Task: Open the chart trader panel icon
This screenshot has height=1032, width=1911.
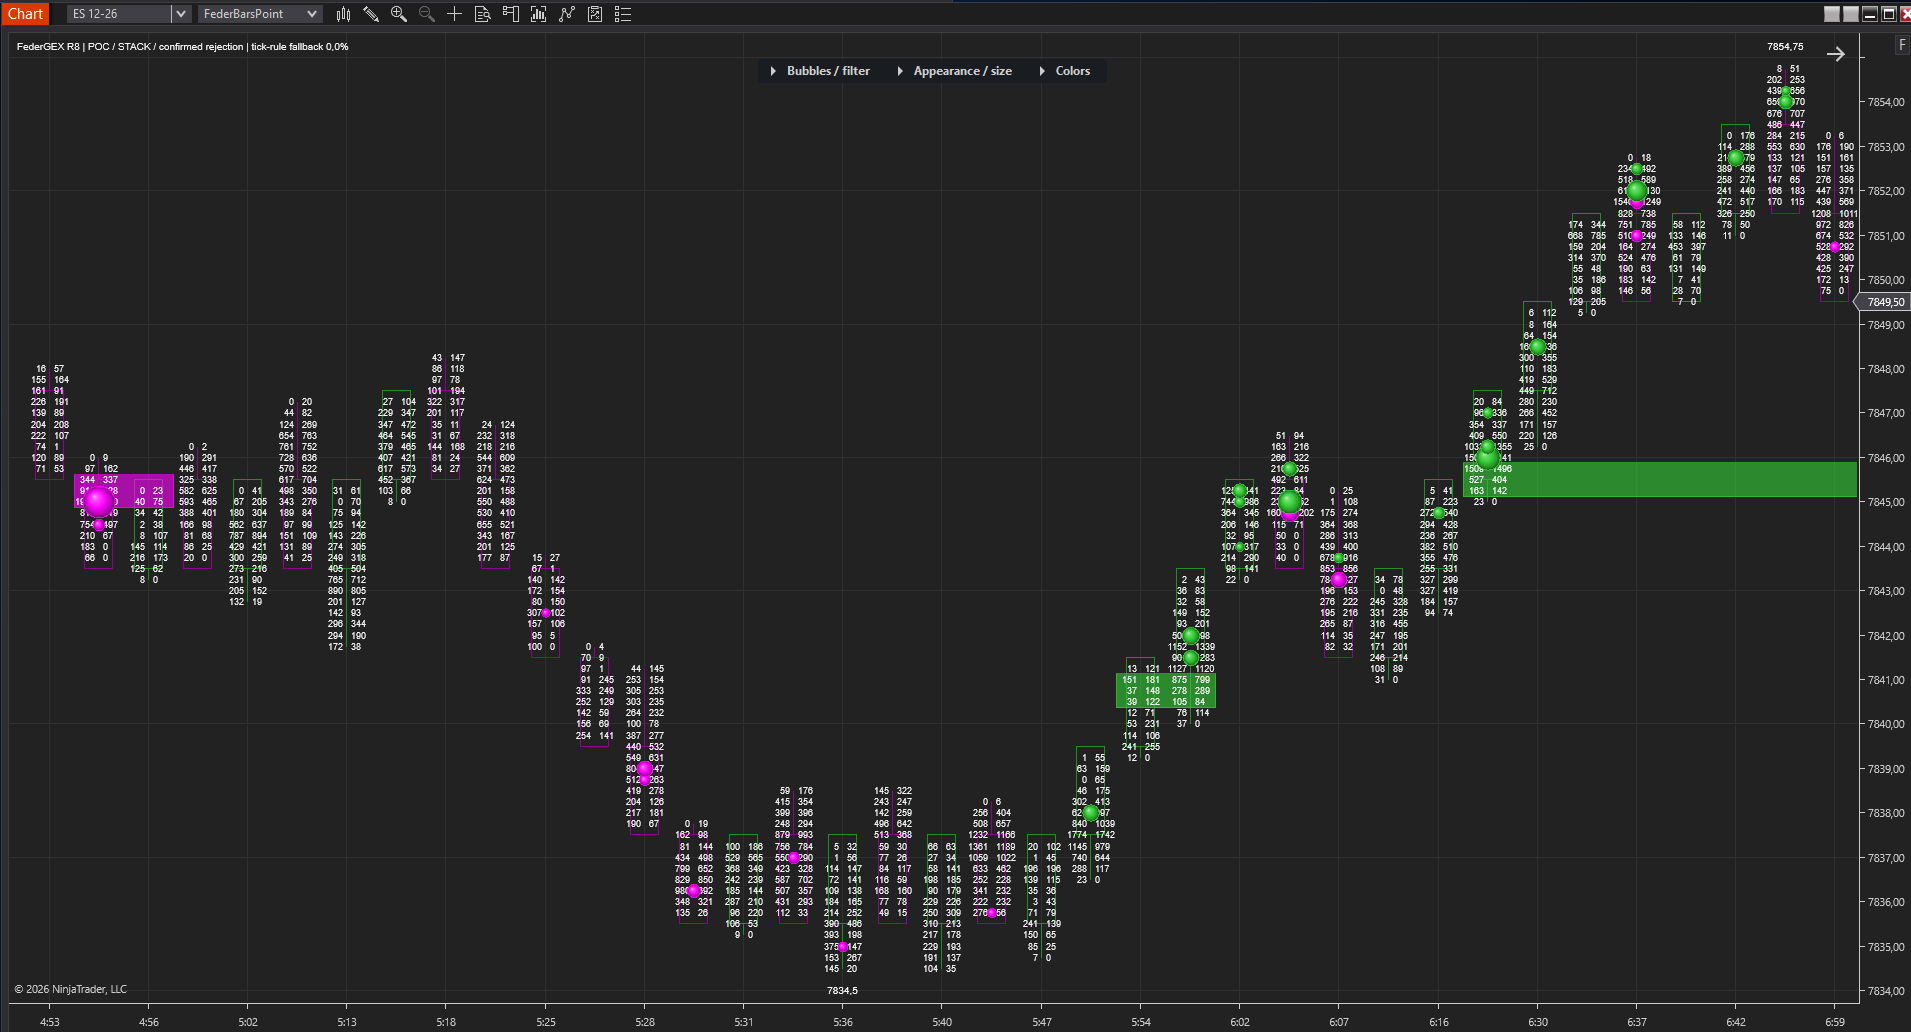Action: 511,14
